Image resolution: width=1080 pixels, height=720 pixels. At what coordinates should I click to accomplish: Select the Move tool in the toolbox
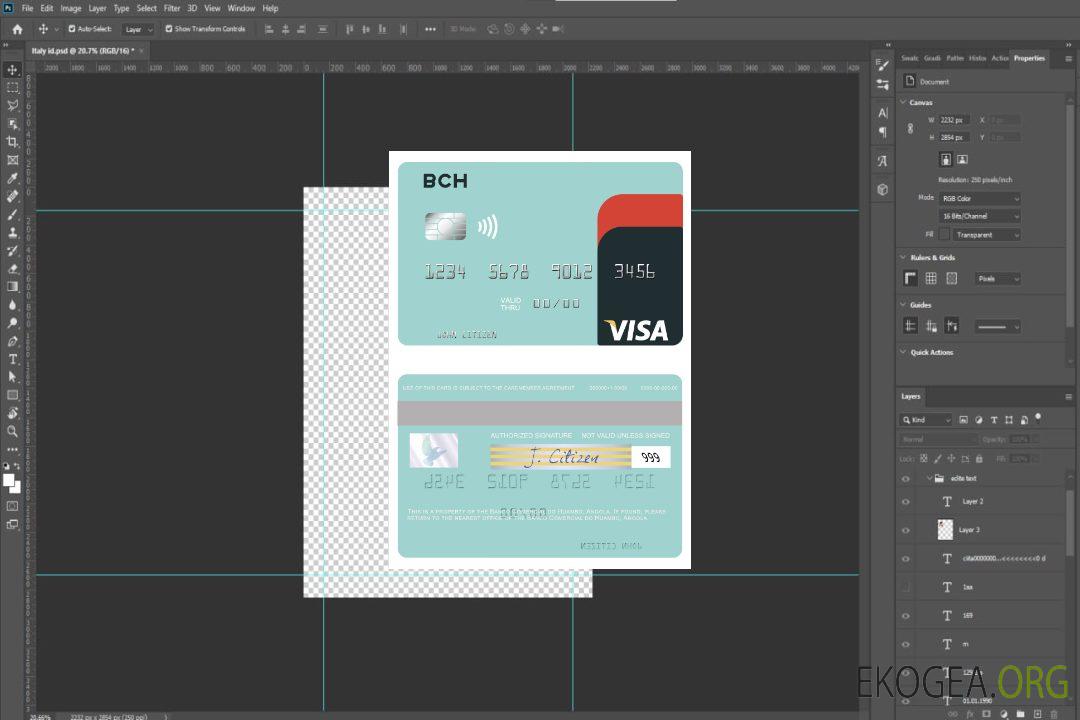tap(12, 70)
